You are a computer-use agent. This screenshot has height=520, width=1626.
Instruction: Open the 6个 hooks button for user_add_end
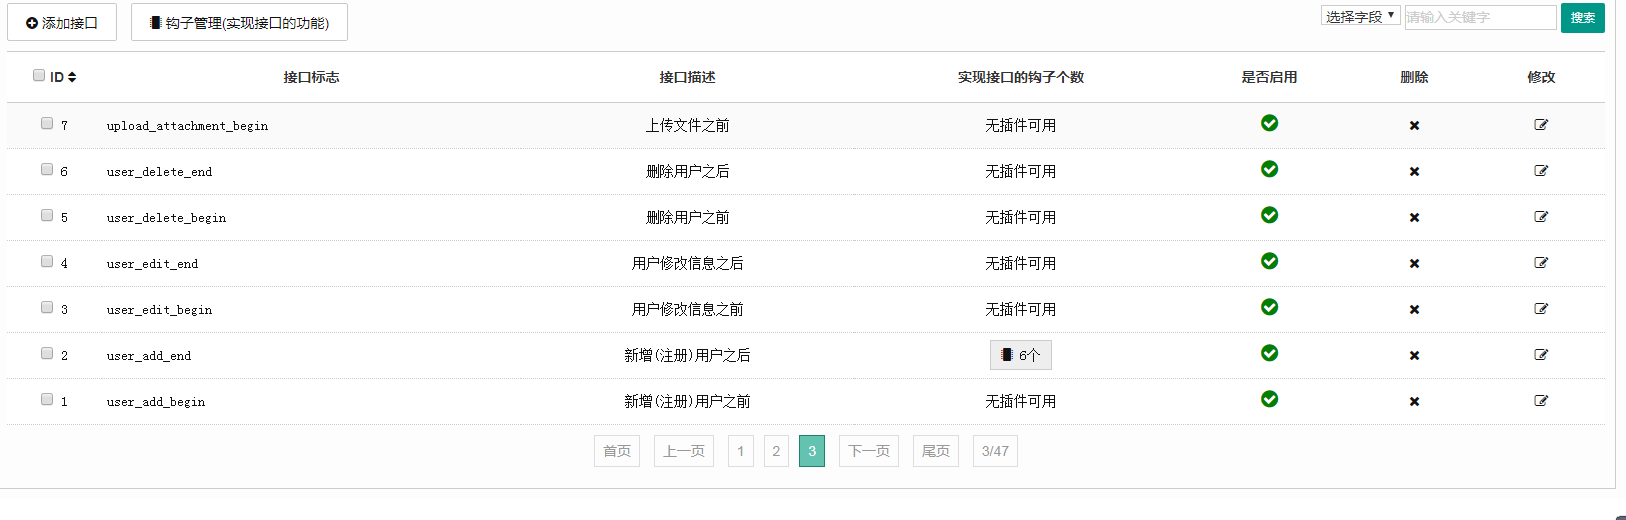(x=1020, y=355)
